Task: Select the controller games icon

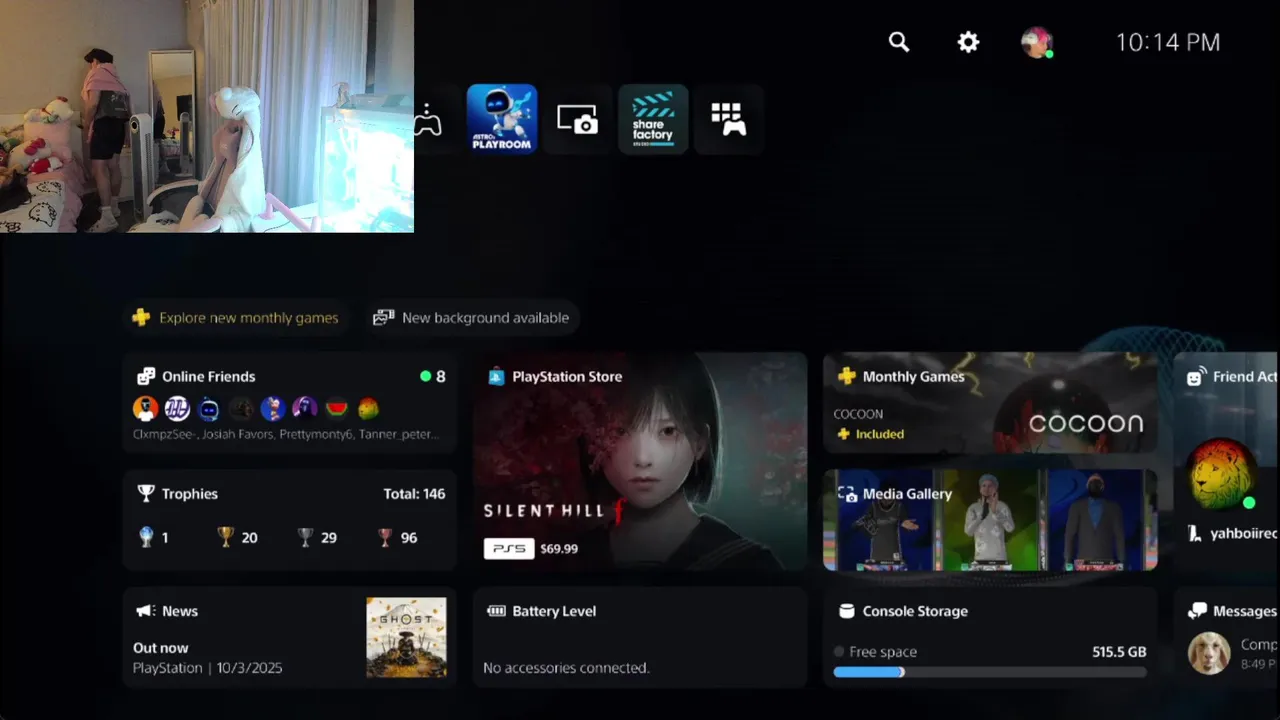Action: (x=427, y=119)
